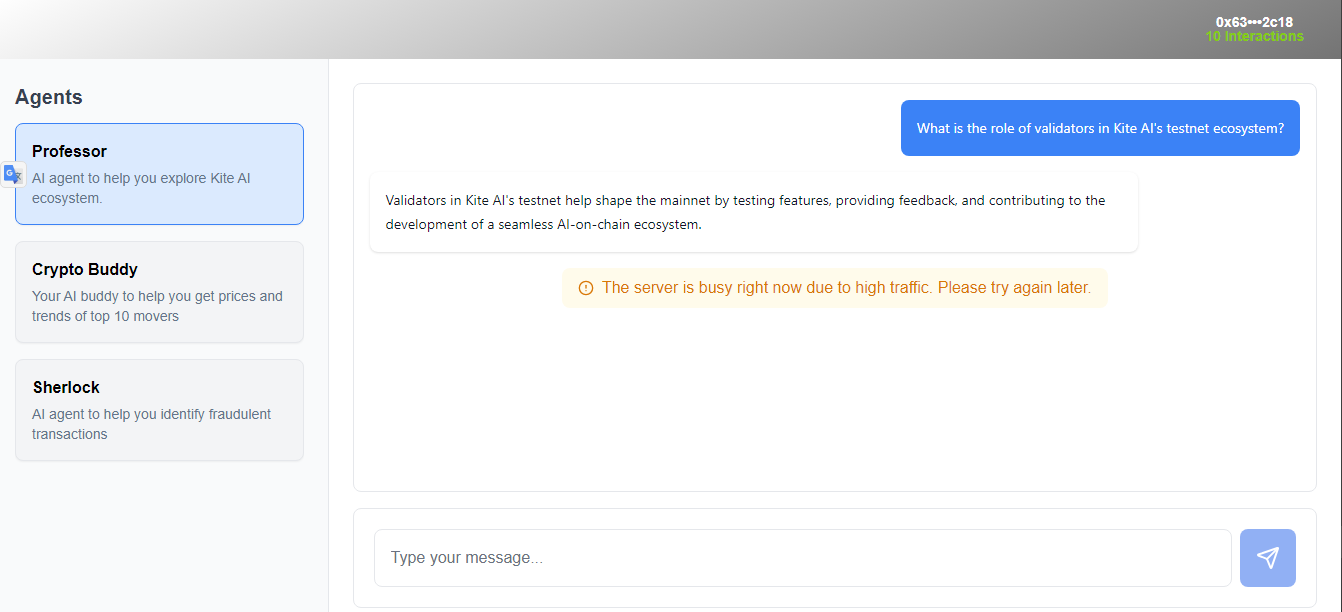This screenshot has width=1342, height=612.
Task: Focus the 'Type your message...' input field
Action: tap(802, 558)
